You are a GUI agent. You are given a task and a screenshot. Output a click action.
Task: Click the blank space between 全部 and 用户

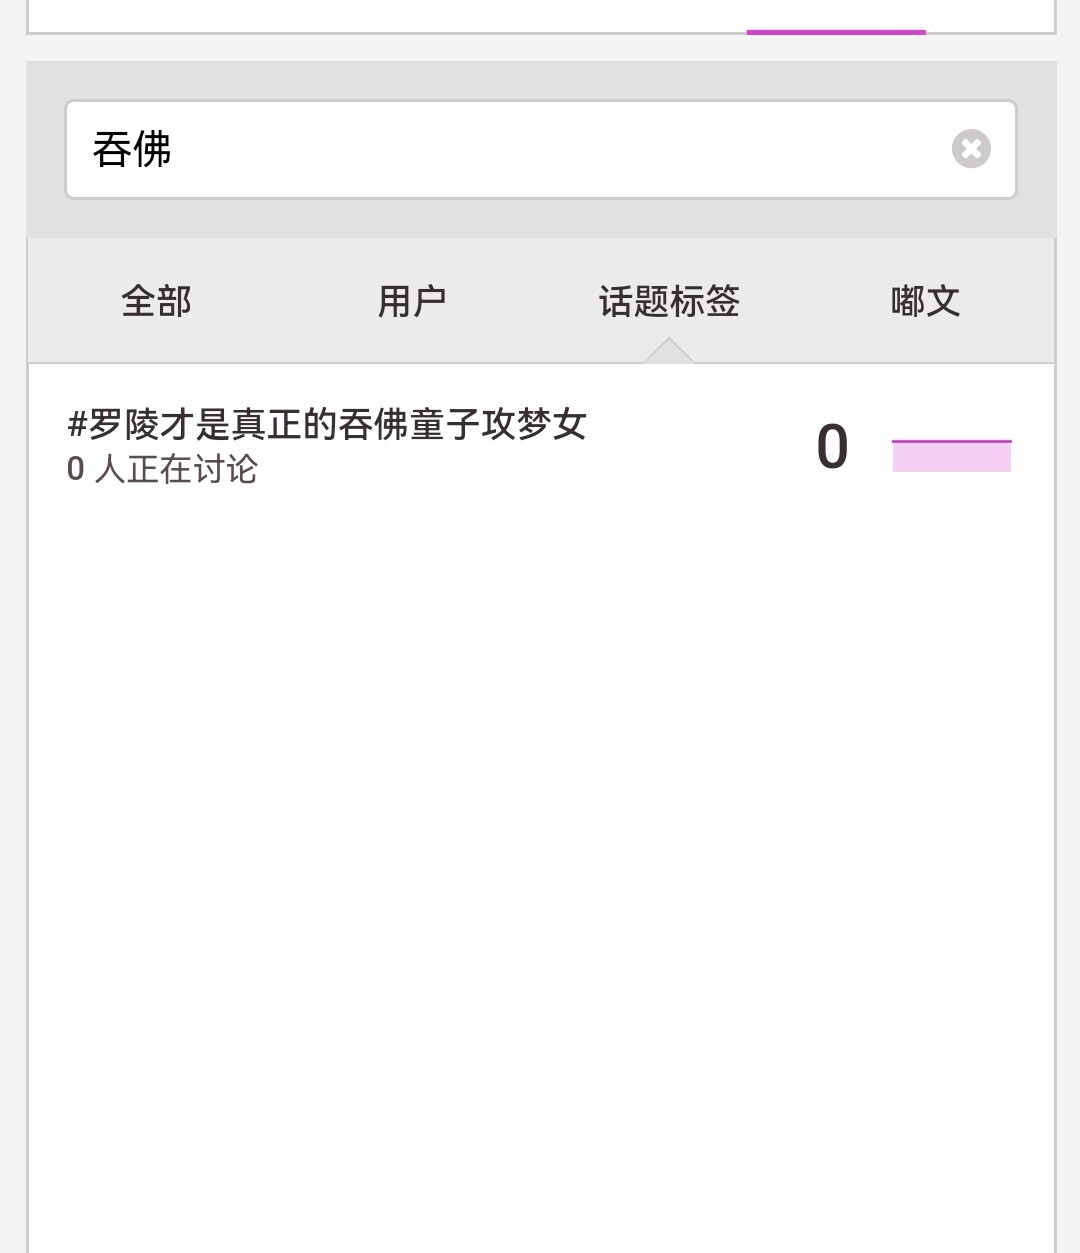(284, 301)
